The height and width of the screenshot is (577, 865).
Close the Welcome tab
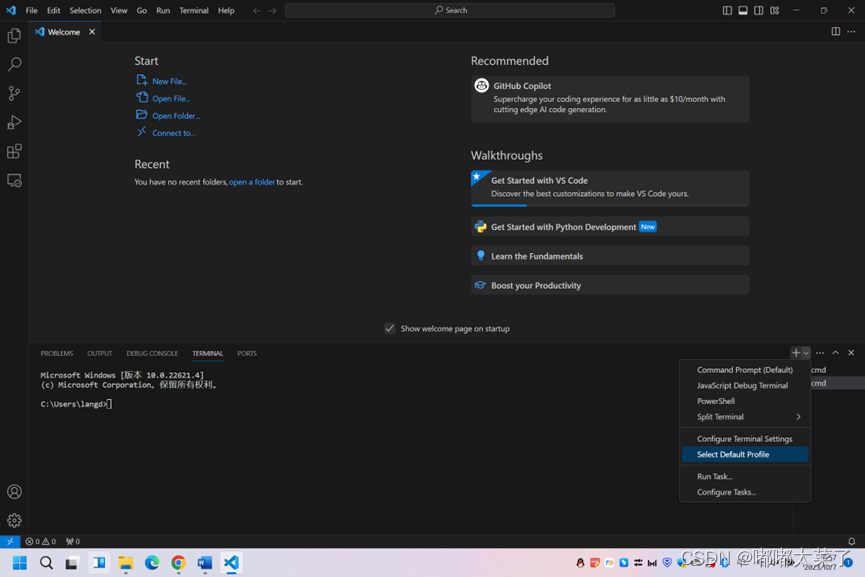[x=92, y=31]
